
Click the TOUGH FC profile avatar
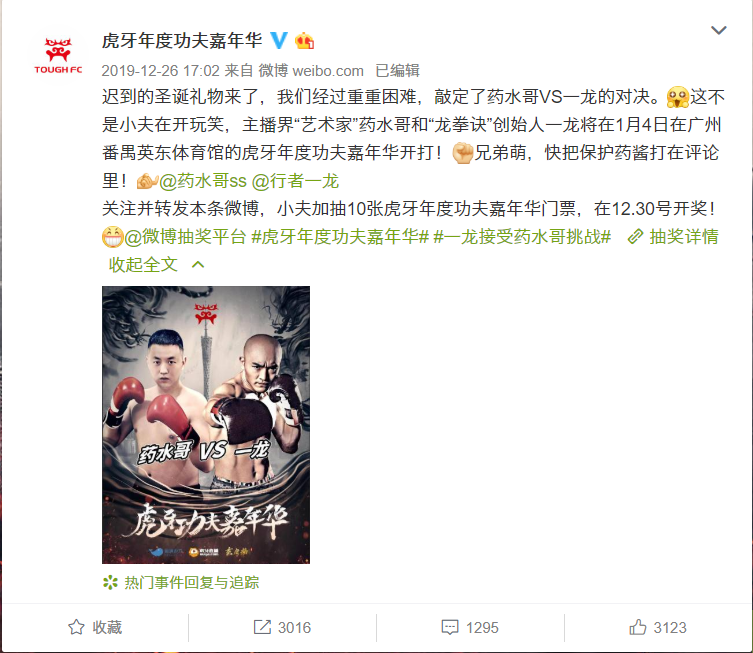58,55
